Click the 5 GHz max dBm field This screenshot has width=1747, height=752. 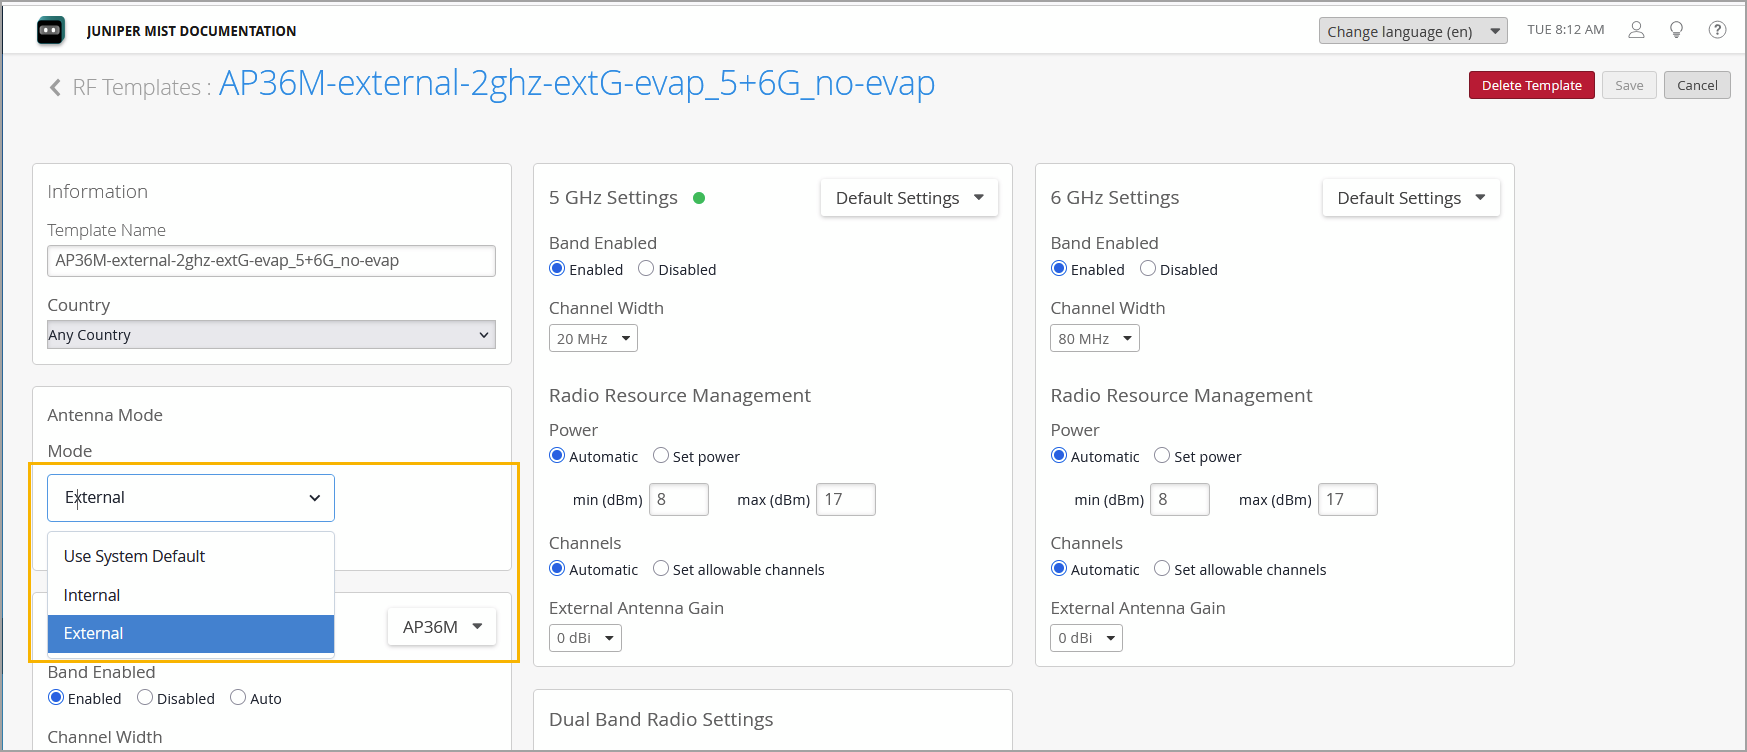[x=845, y=499]
